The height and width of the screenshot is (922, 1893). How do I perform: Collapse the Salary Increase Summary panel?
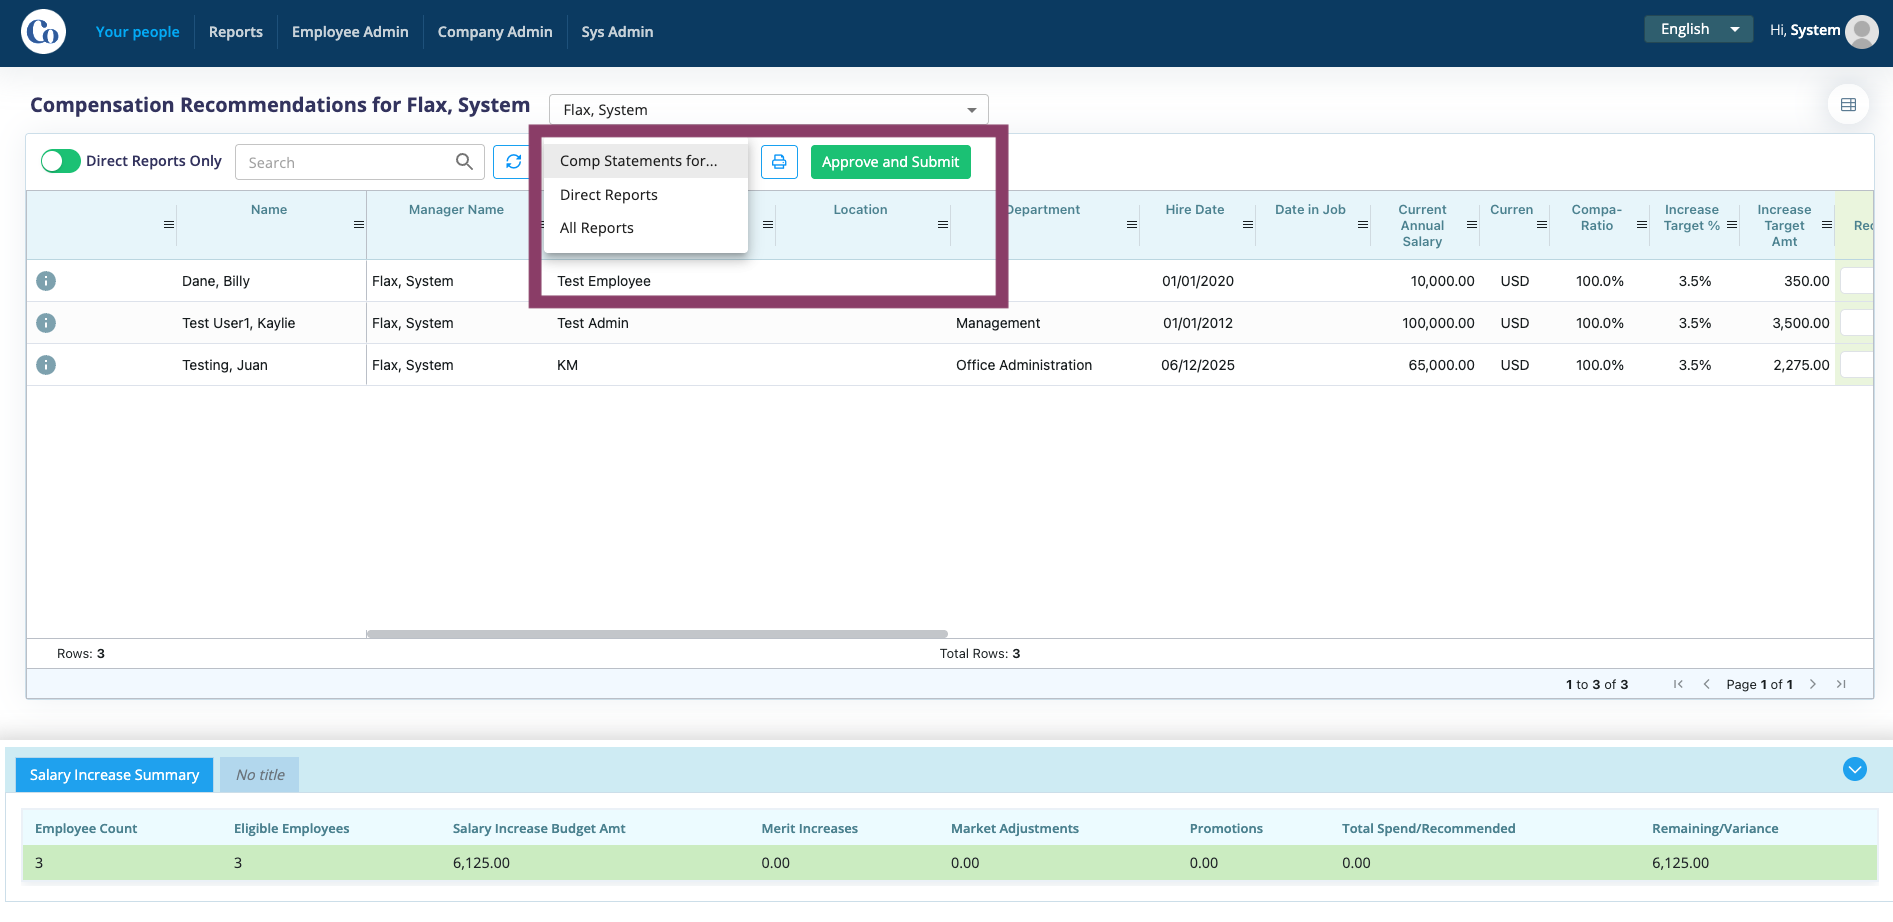1855,769
